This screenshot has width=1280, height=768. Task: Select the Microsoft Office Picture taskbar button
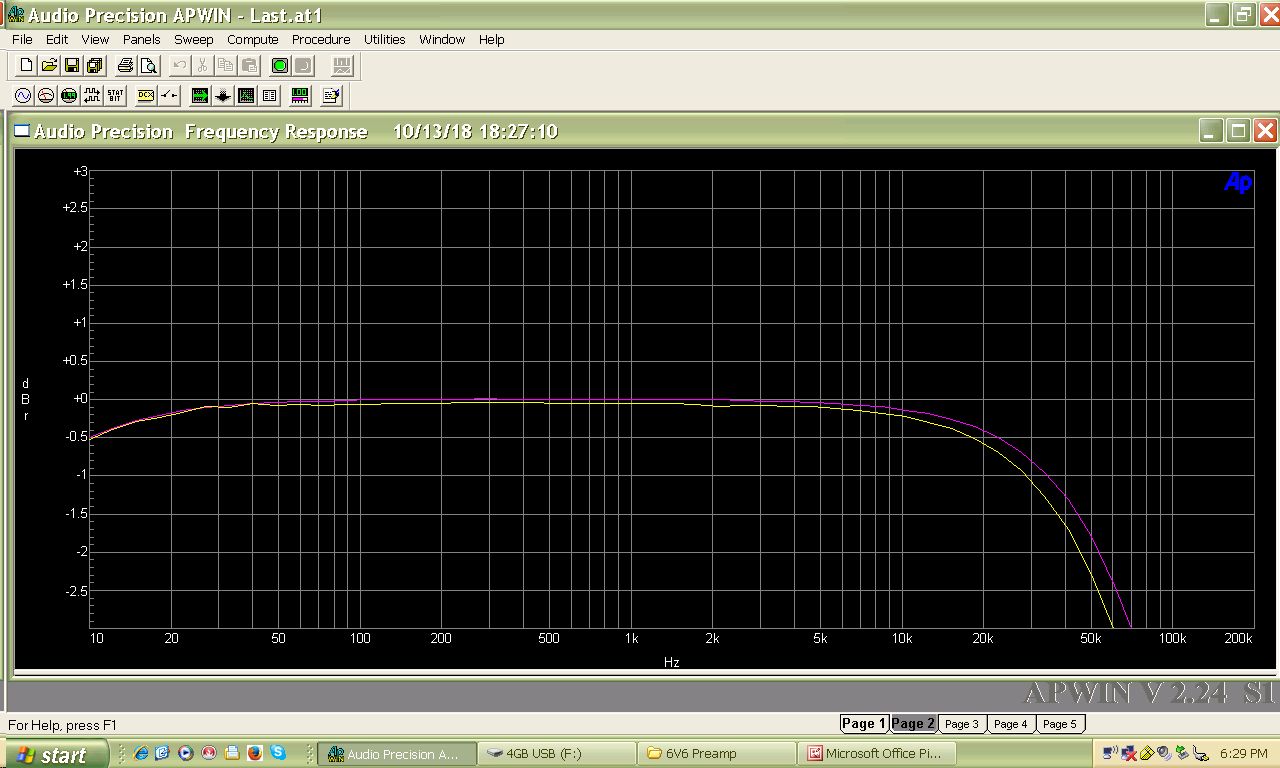876,754
